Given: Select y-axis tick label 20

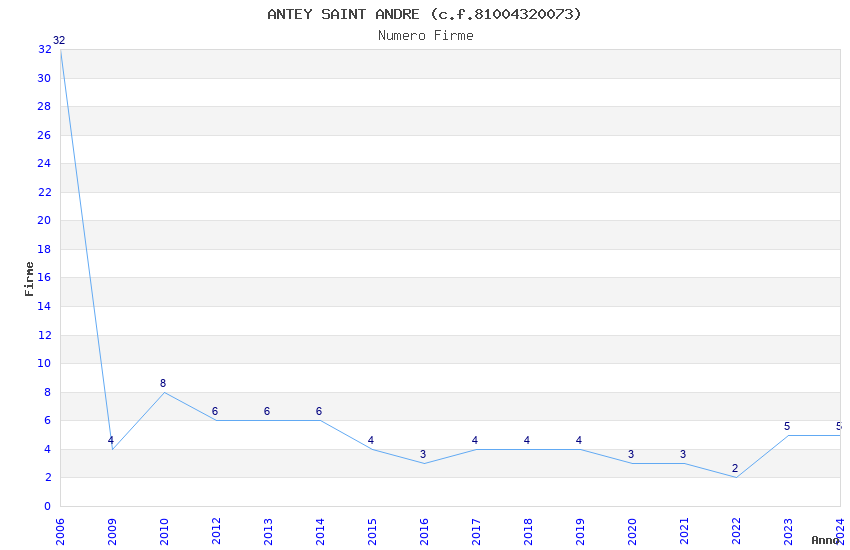Looking at the screenshot, I should point(44,220).
